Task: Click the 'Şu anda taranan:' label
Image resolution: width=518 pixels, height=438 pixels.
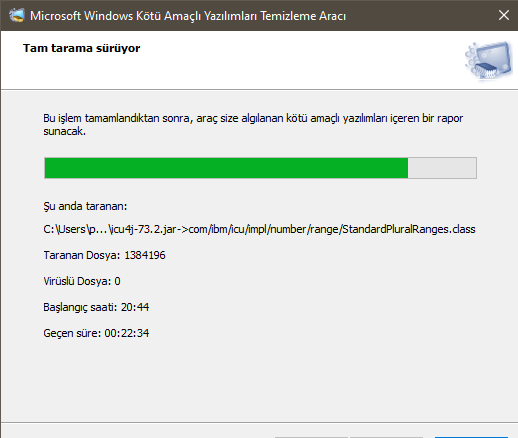Action: [85, 206]
